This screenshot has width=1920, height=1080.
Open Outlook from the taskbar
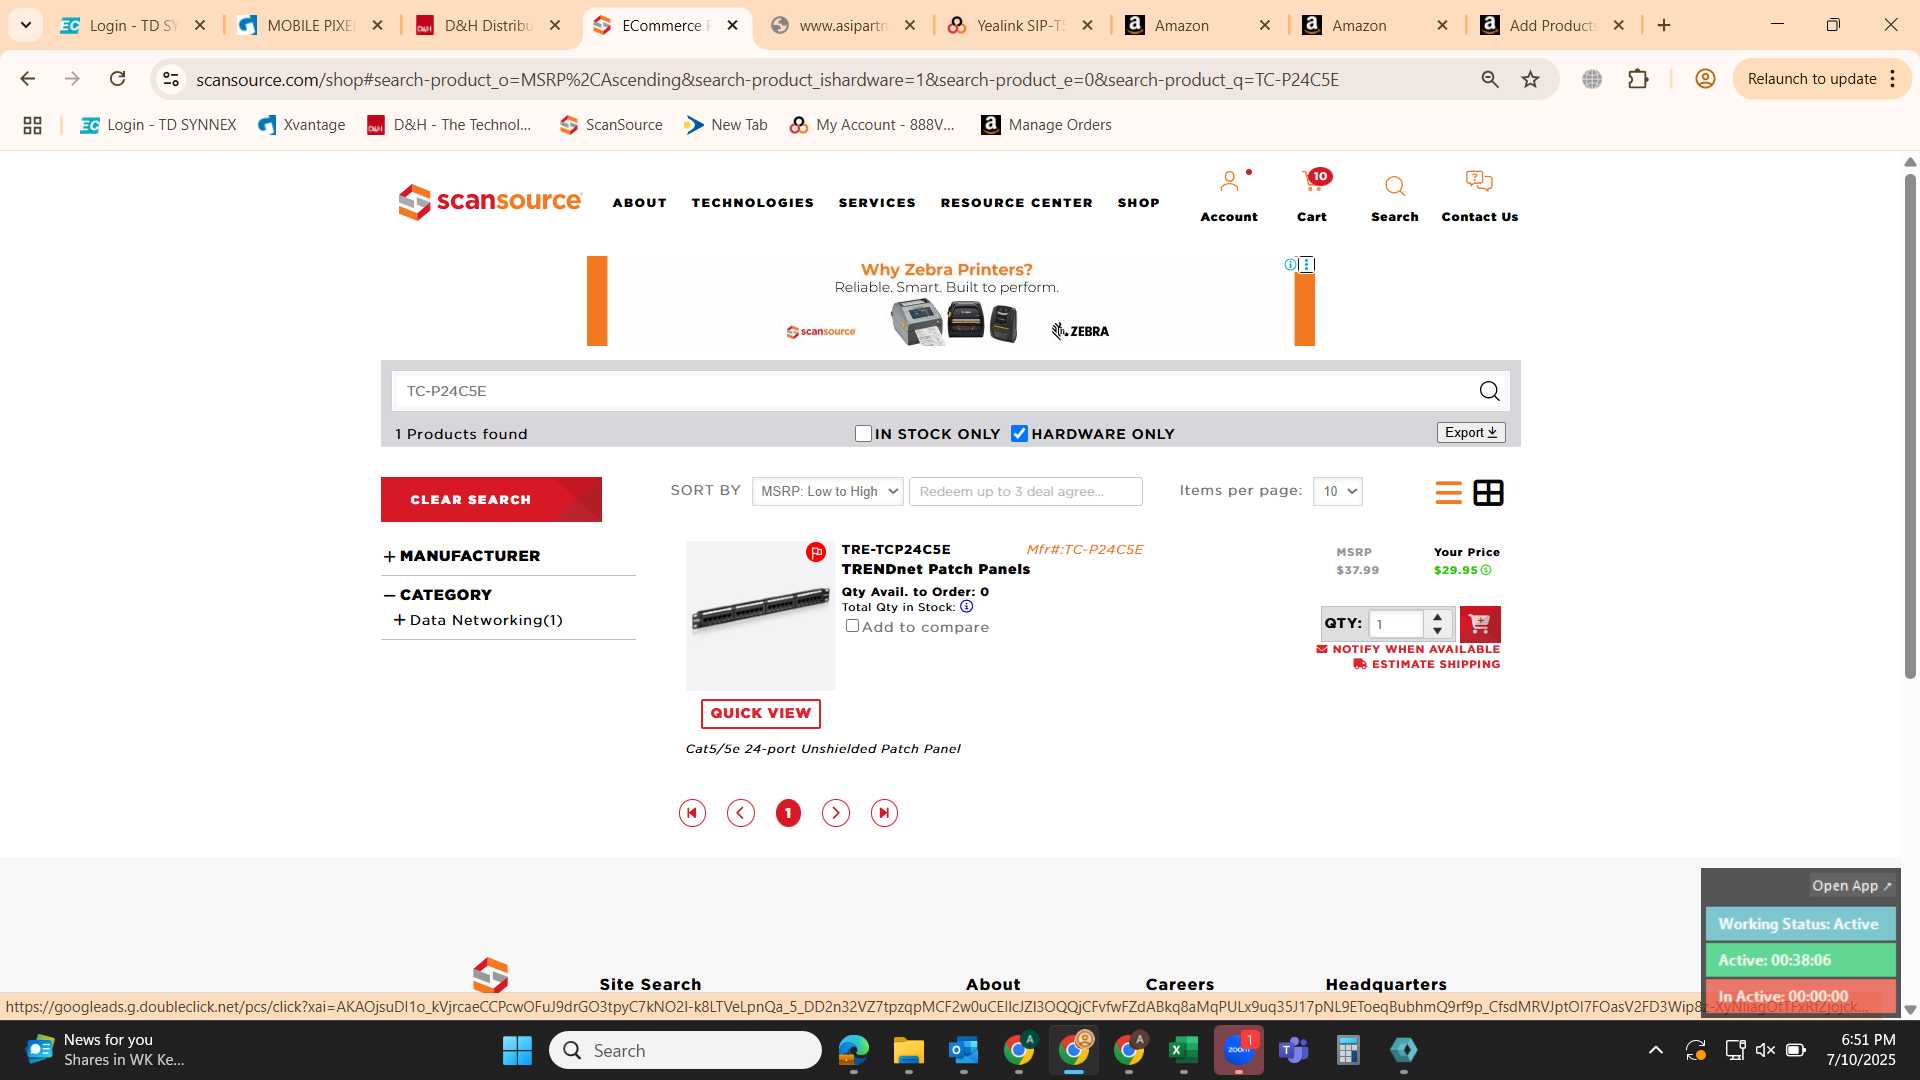tap(963, 1050)
